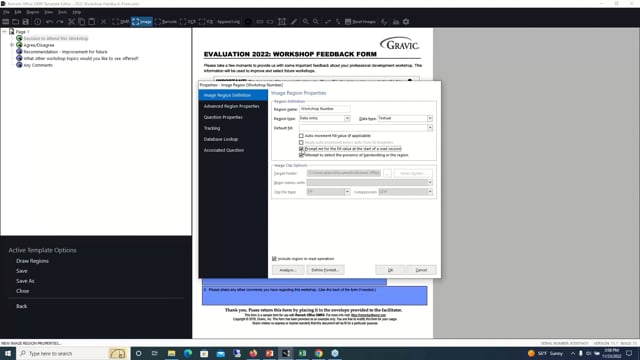640x360 pixels.
Task: Choose the Barcode region tool
Action: (166, 22)
